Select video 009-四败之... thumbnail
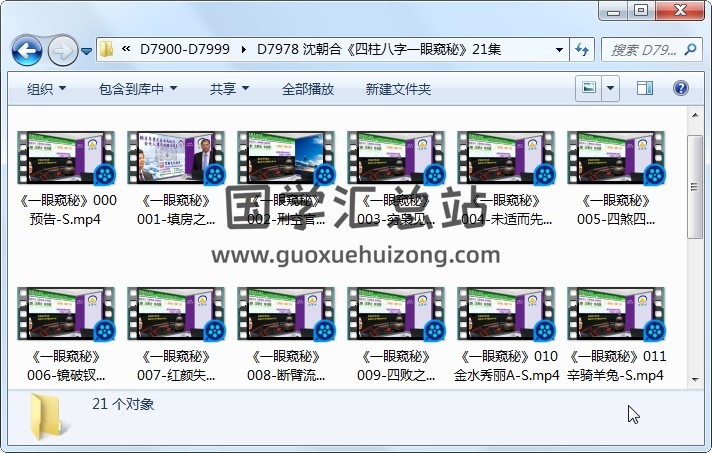 click(396, 314)
